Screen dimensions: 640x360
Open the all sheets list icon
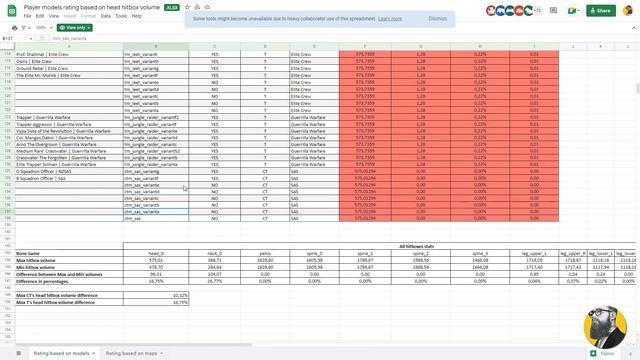18,353
